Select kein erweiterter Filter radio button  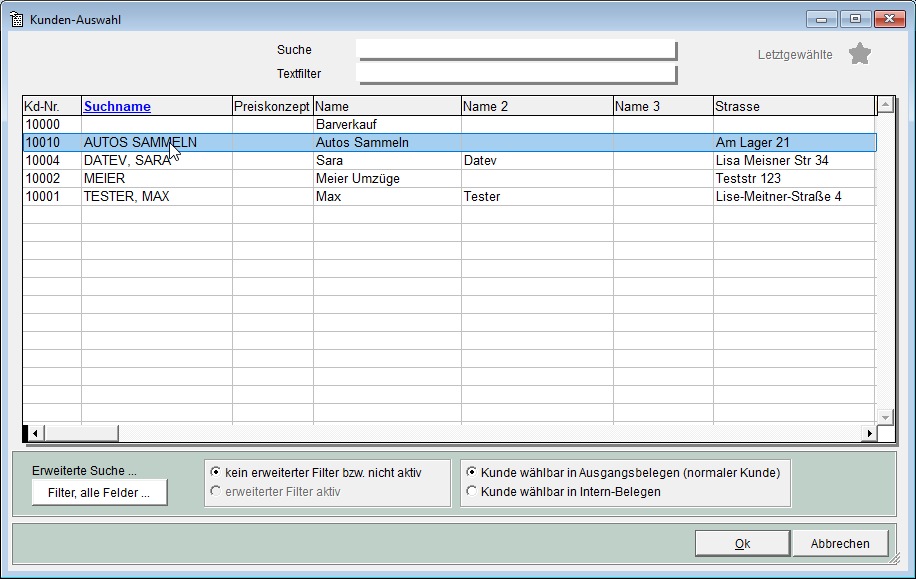click(x=216, y=472)
